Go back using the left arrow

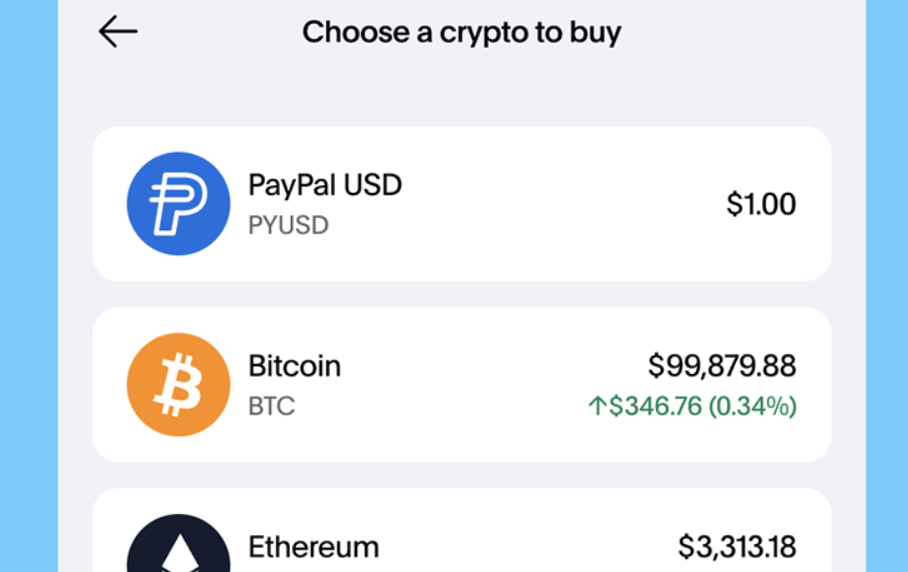coord(117,33)
